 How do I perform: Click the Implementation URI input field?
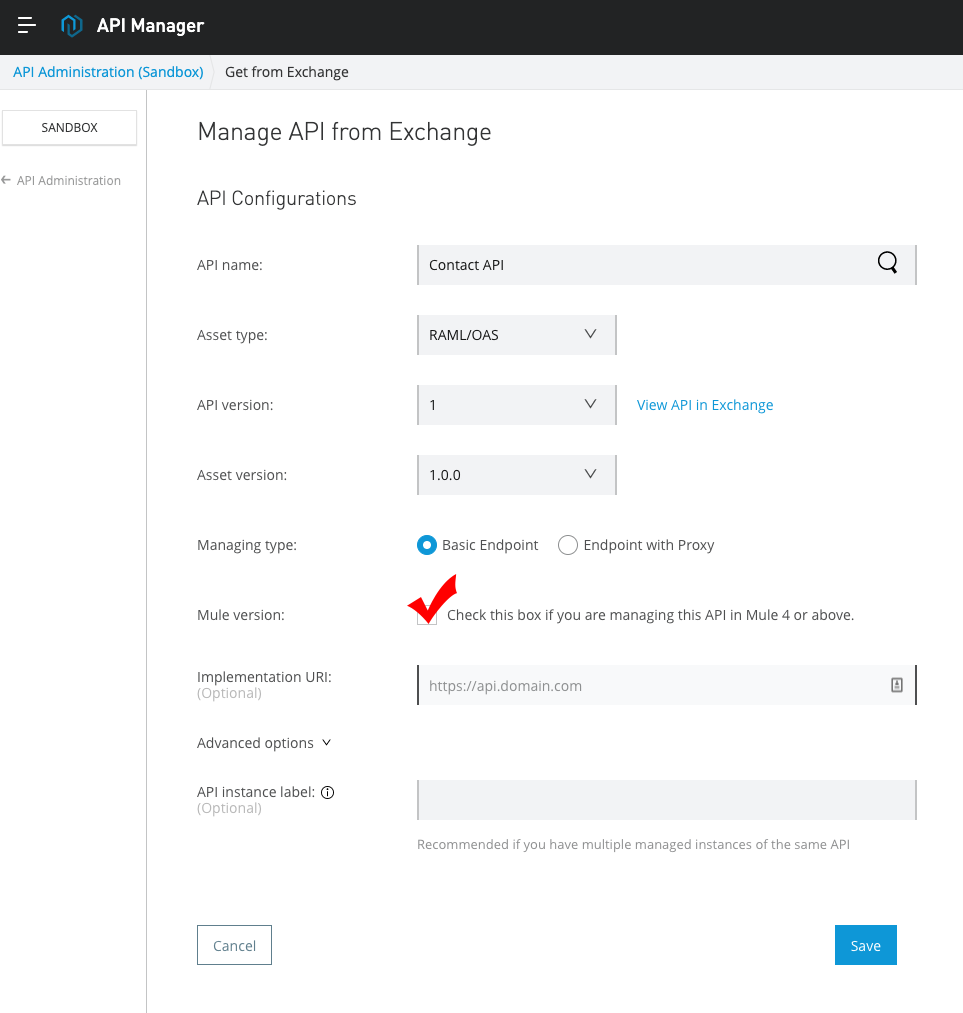click(x=667, y=685)
